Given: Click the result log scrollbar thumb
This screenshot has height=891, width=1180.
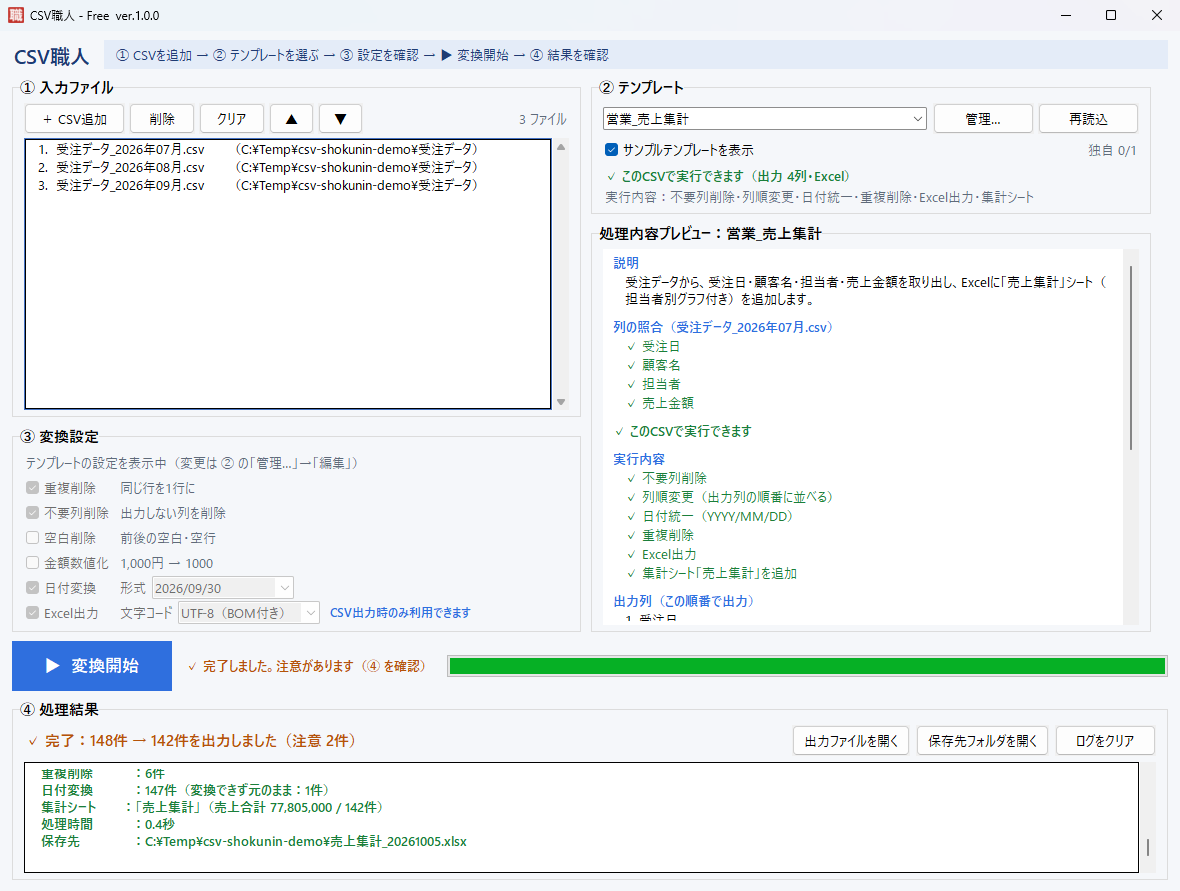Looking at the screenshot, I should (x=1148, y=847).
